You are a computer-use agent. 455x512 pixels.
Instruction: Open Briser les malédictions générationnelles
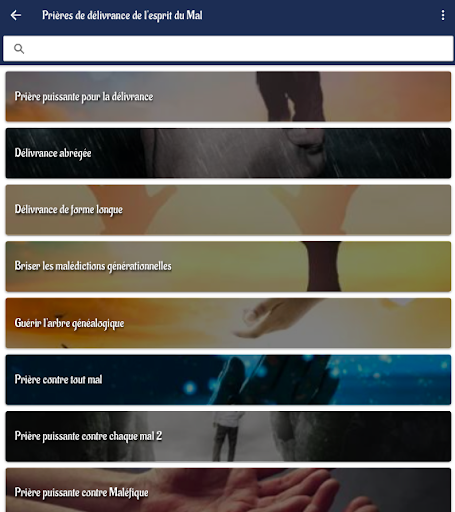(228, 266)
